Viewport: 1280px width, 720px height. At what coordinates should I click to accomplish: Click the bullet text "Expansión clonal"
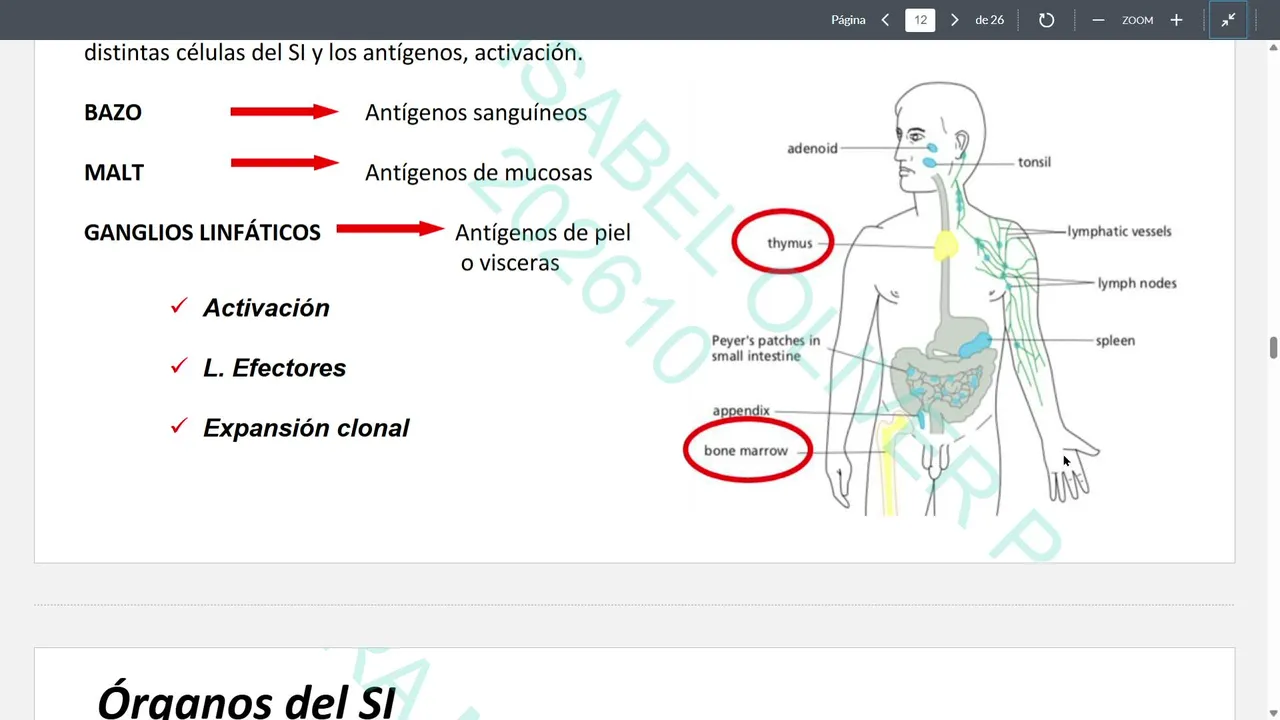click(x=306, y=428)
